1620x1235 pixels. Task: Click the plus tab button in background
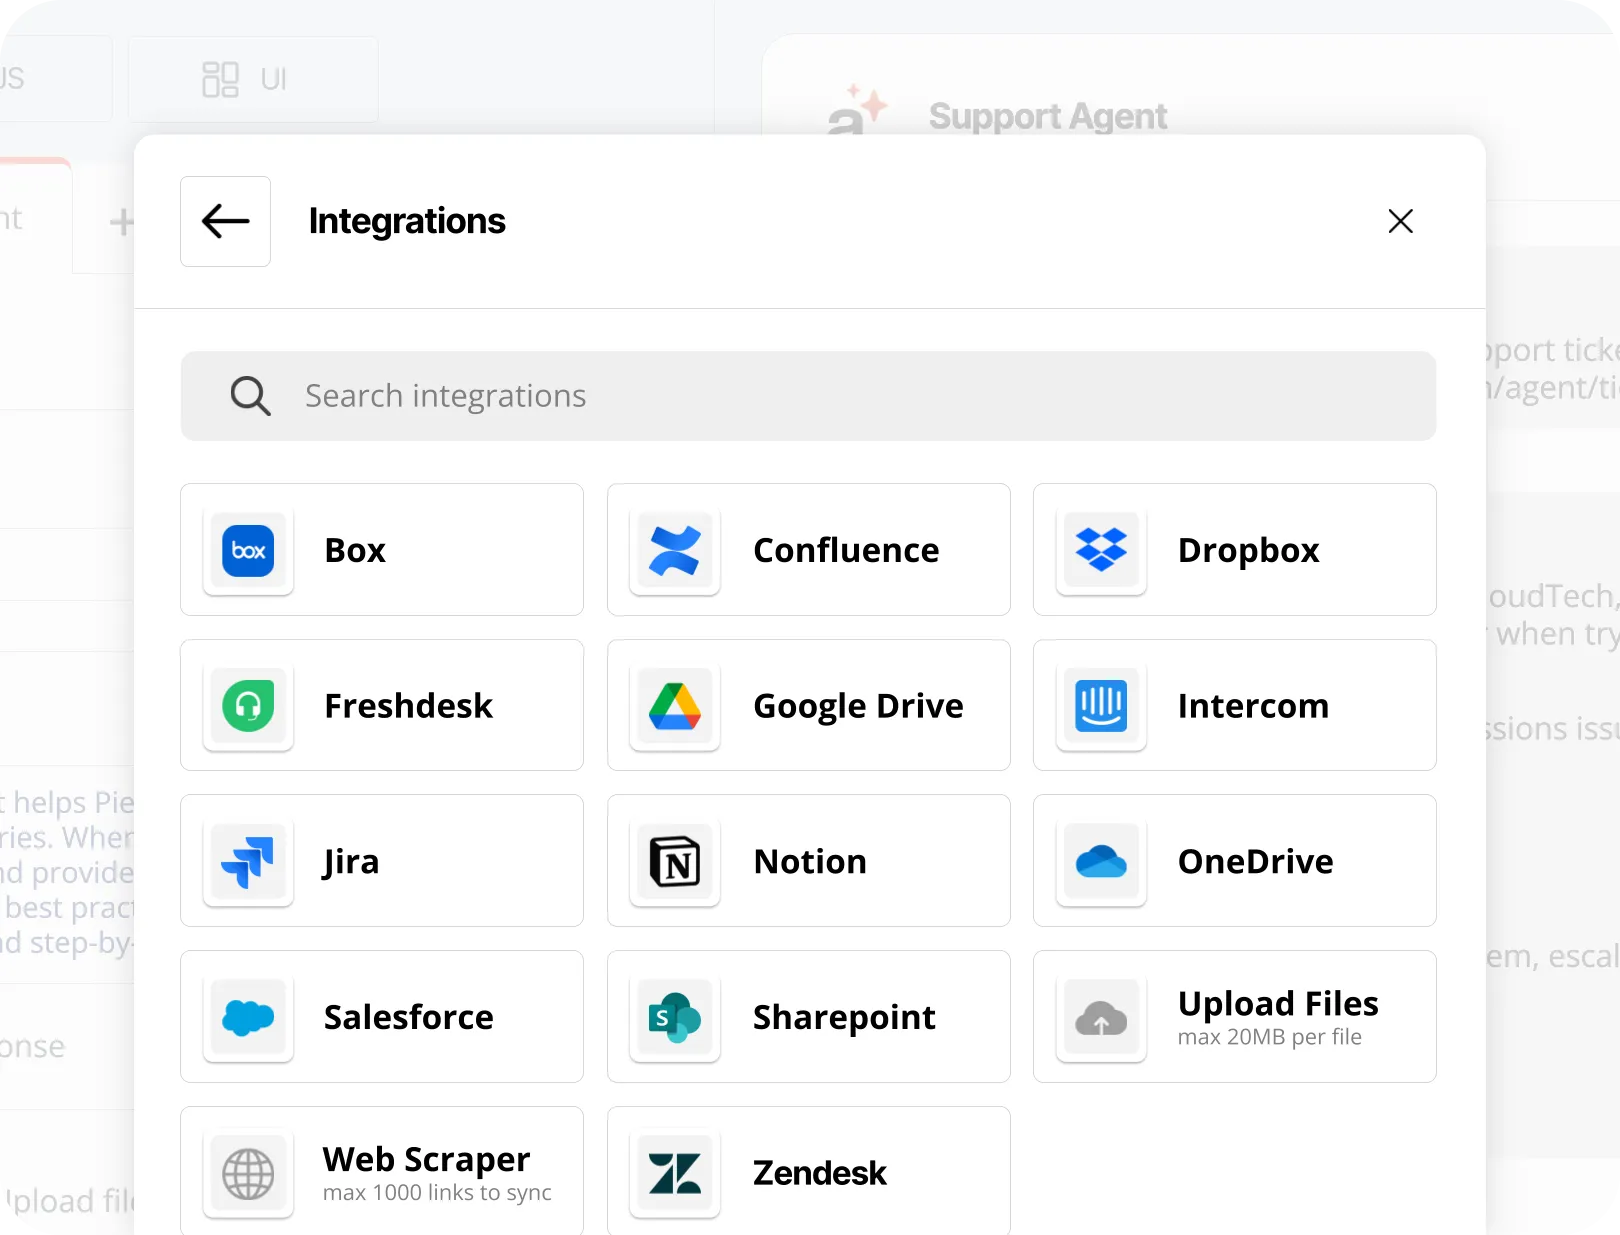point(121,221)
